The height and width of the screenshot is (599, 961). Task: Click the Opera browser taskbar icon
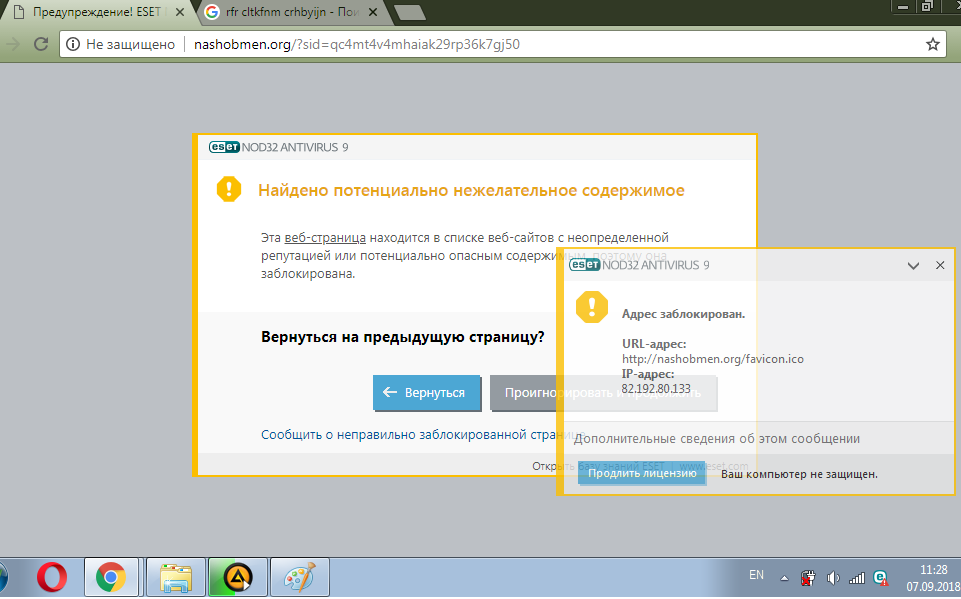pos(51,577)
